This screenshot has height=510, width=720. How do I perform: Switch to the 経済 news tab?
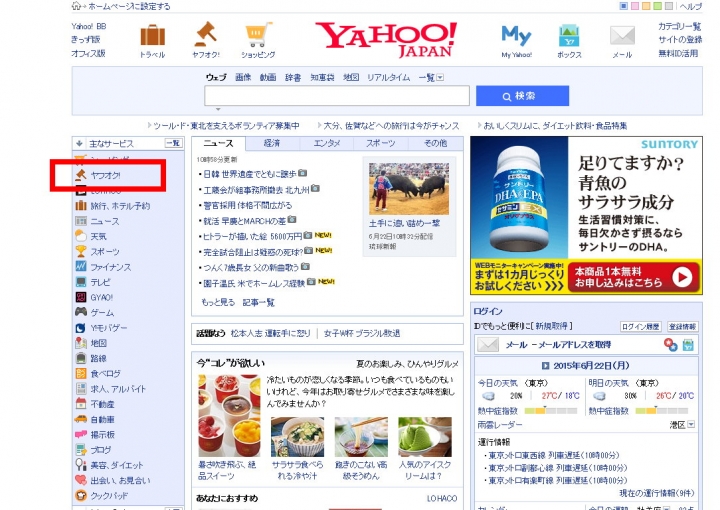[272, 143]
